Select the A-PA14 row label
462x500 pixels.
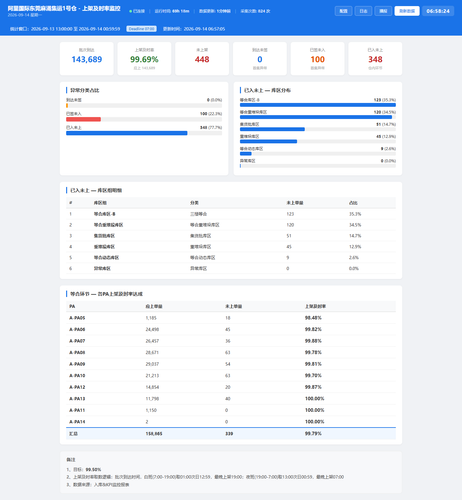77,422
